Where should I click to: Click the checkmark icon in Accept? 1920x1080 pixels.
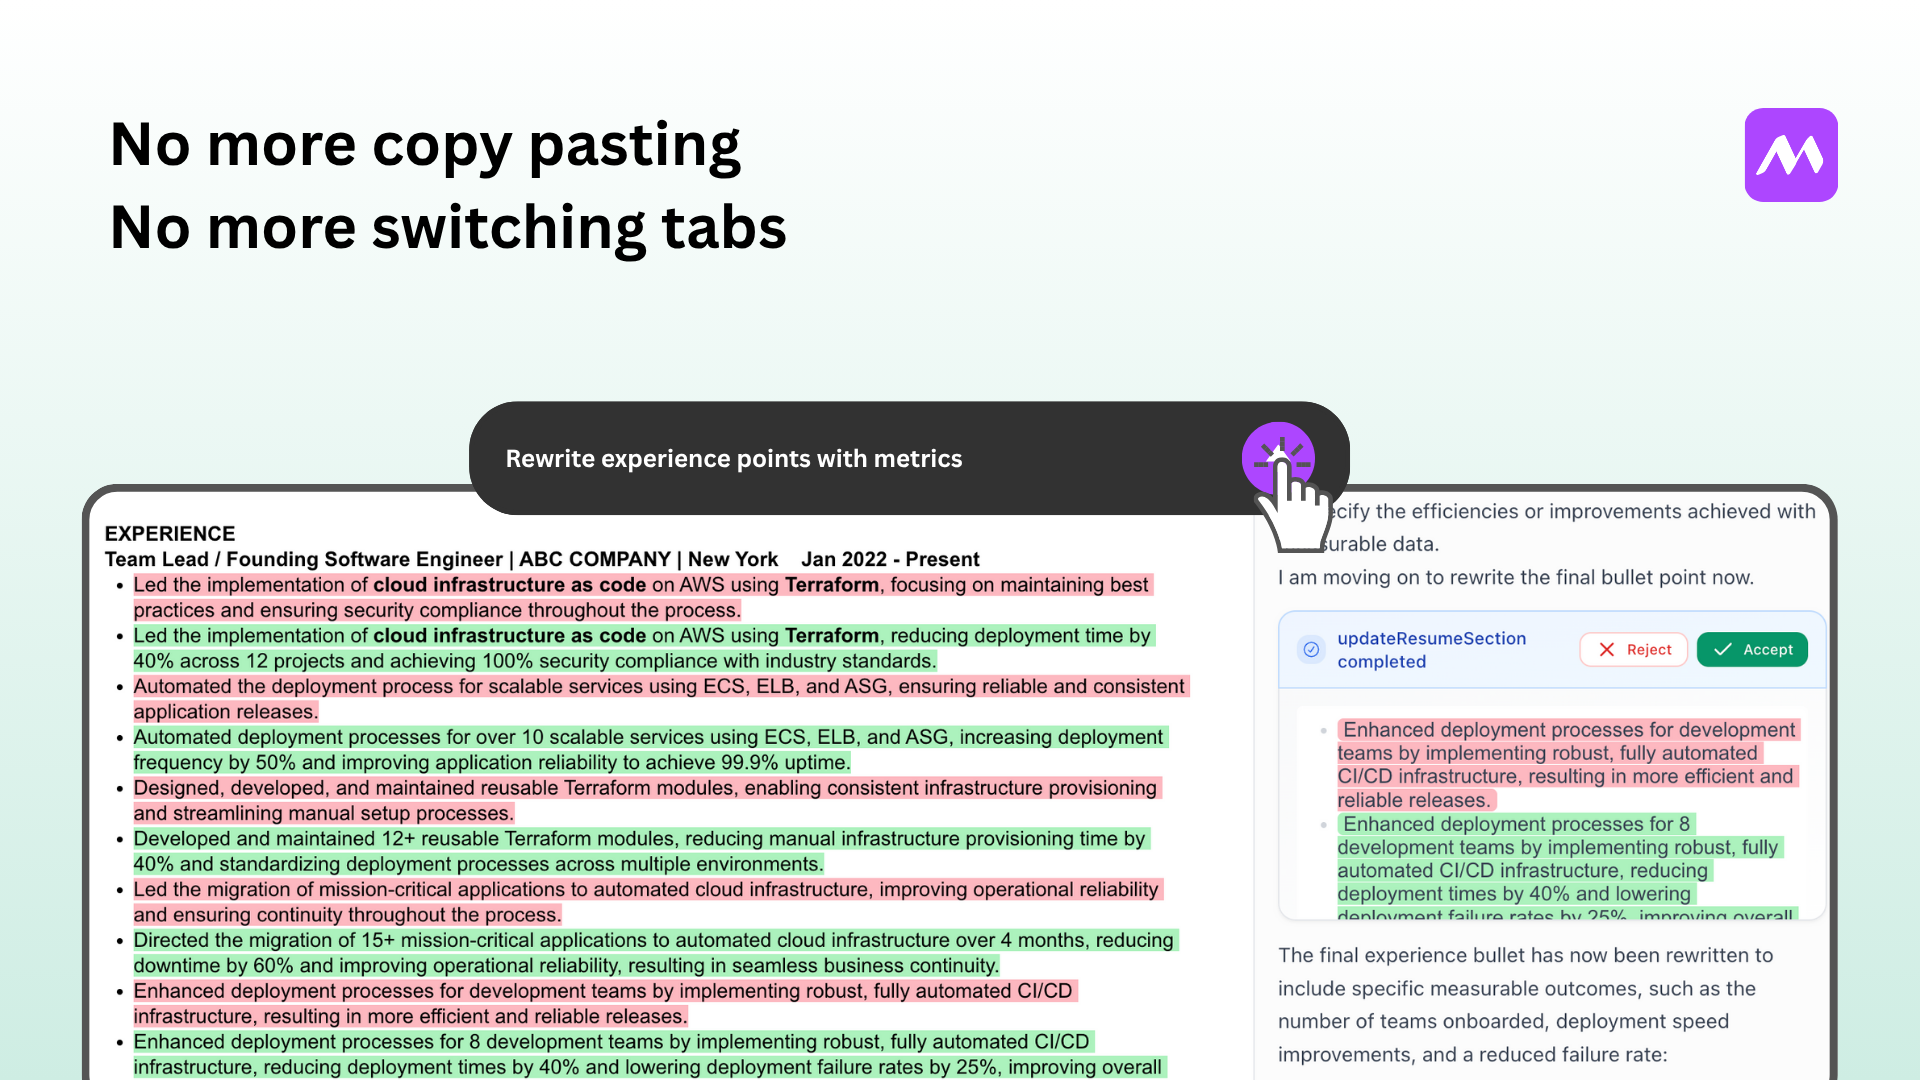[x=1723, y=650]
